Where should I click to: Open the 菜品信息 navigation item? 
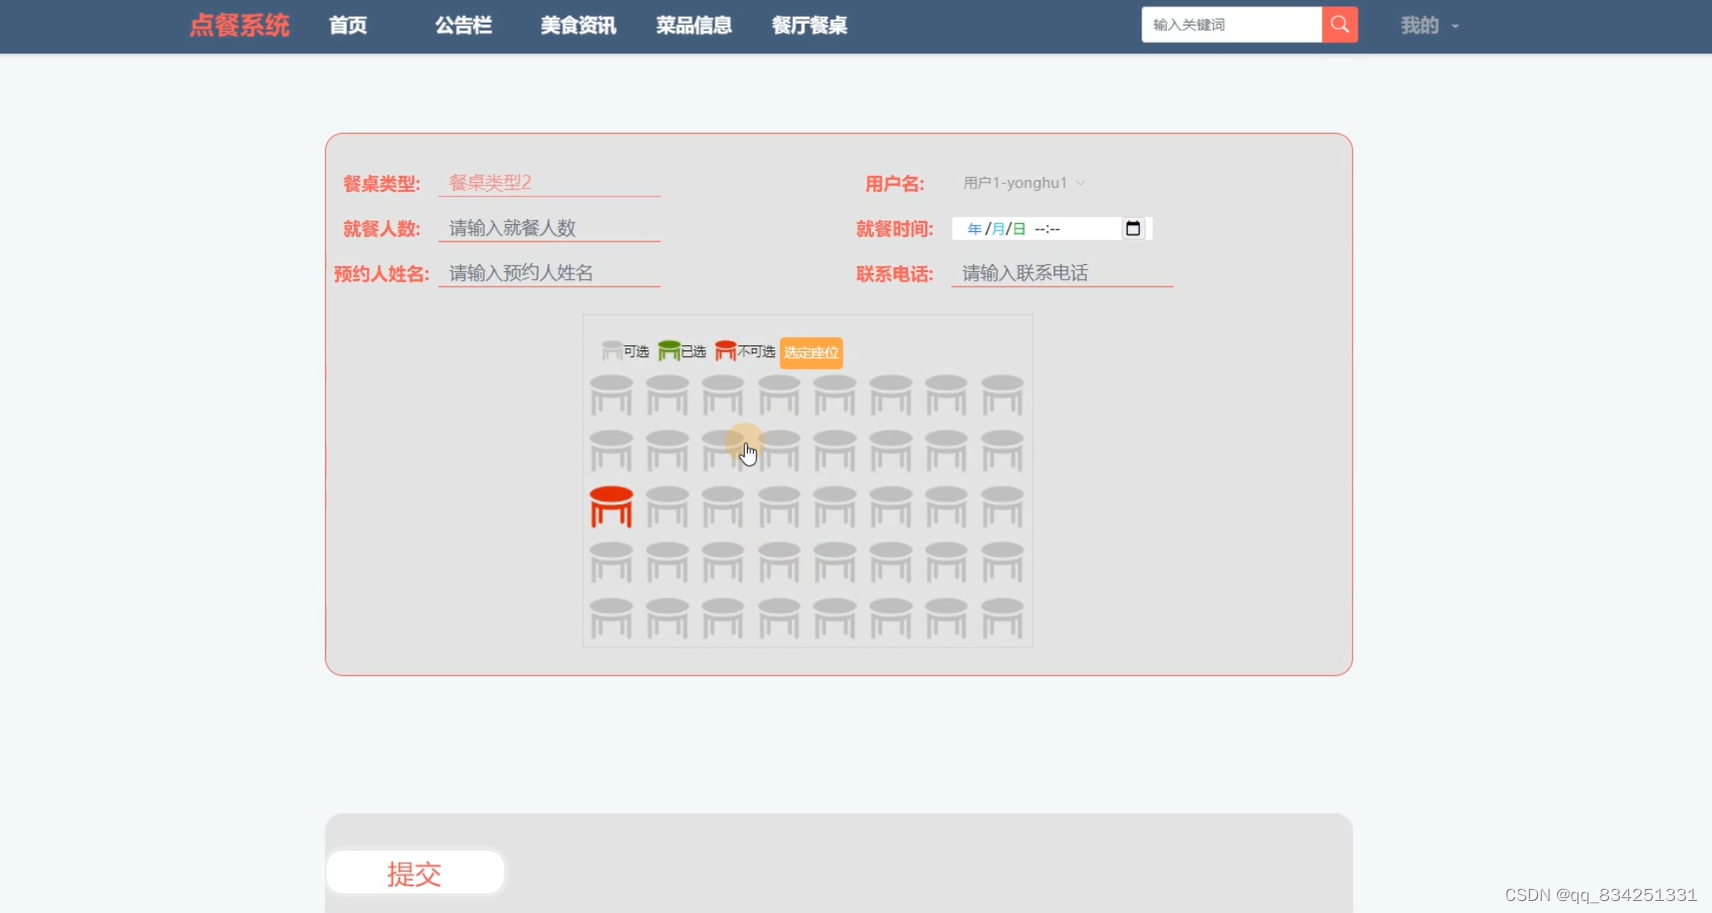coord(694,26)
